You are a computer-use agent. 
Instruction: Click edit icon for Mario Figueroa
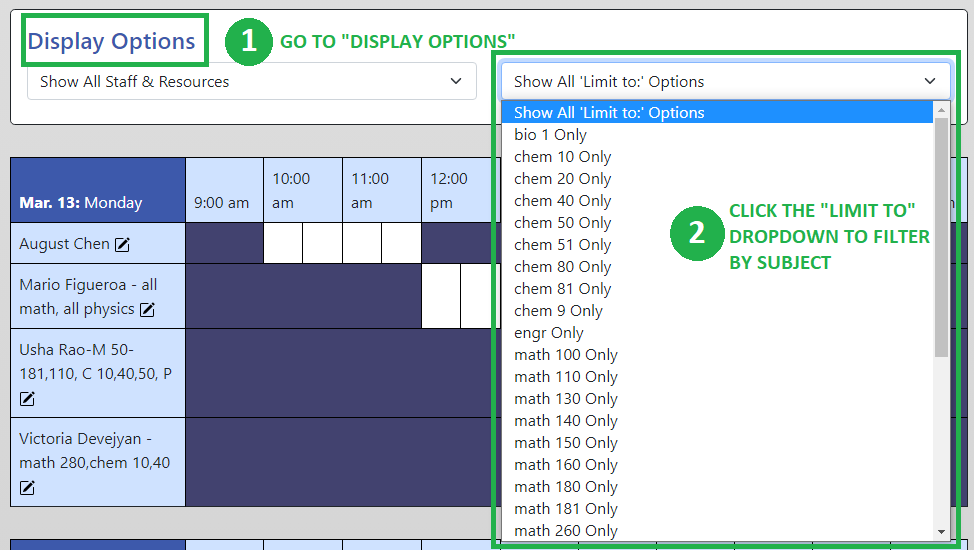[147, 309]
